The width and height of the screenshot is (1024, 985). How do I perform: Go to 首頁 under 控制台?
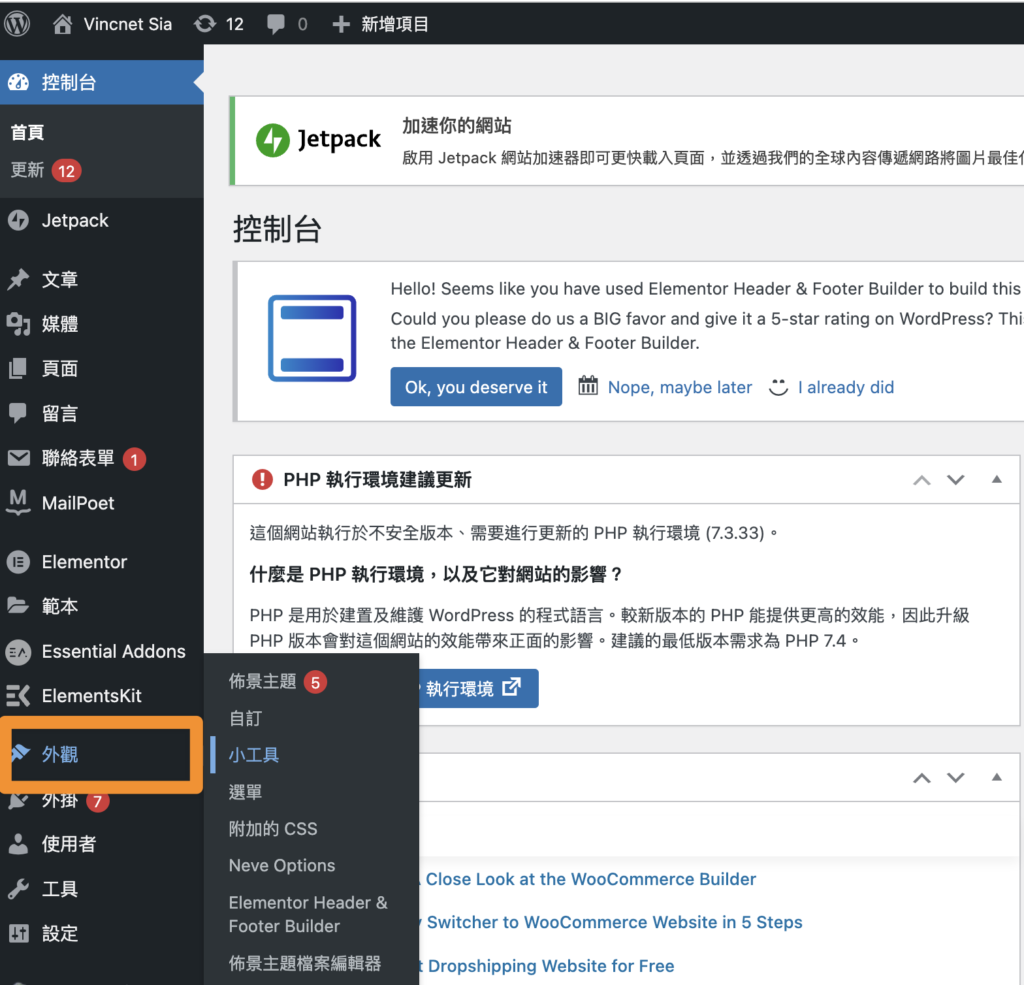click(x=27, y=133)
